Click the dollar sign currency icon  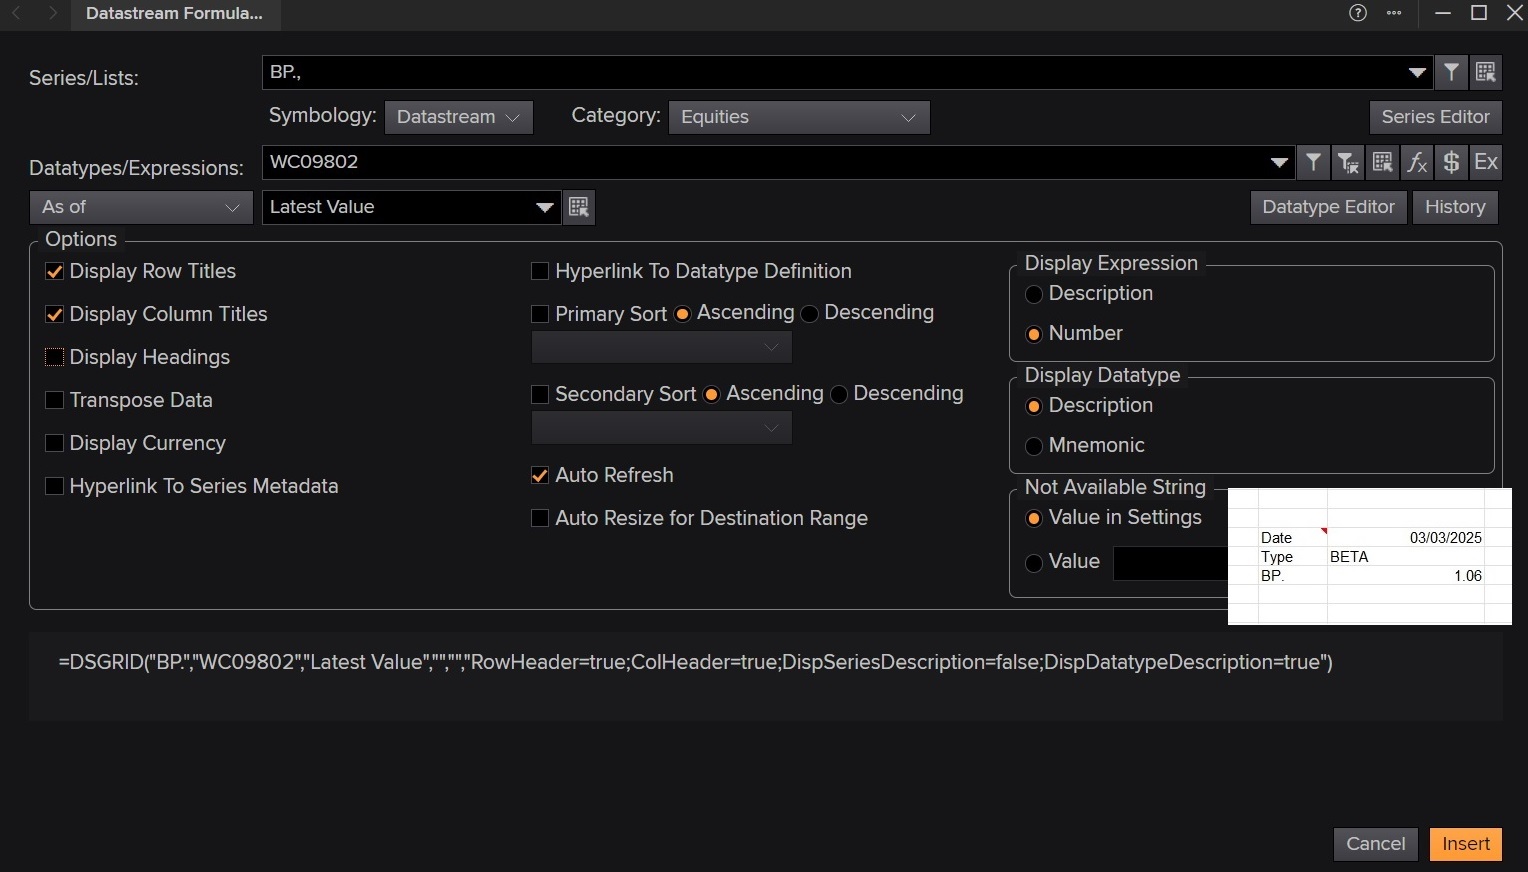pos(1451,162)
